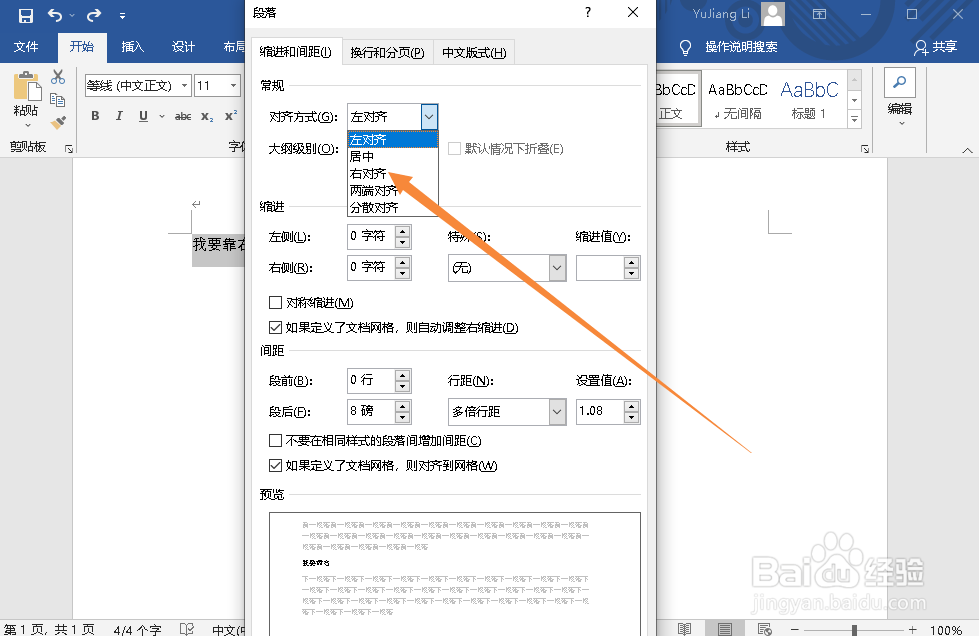Apply strikethrough (abc) formatting

183,116
